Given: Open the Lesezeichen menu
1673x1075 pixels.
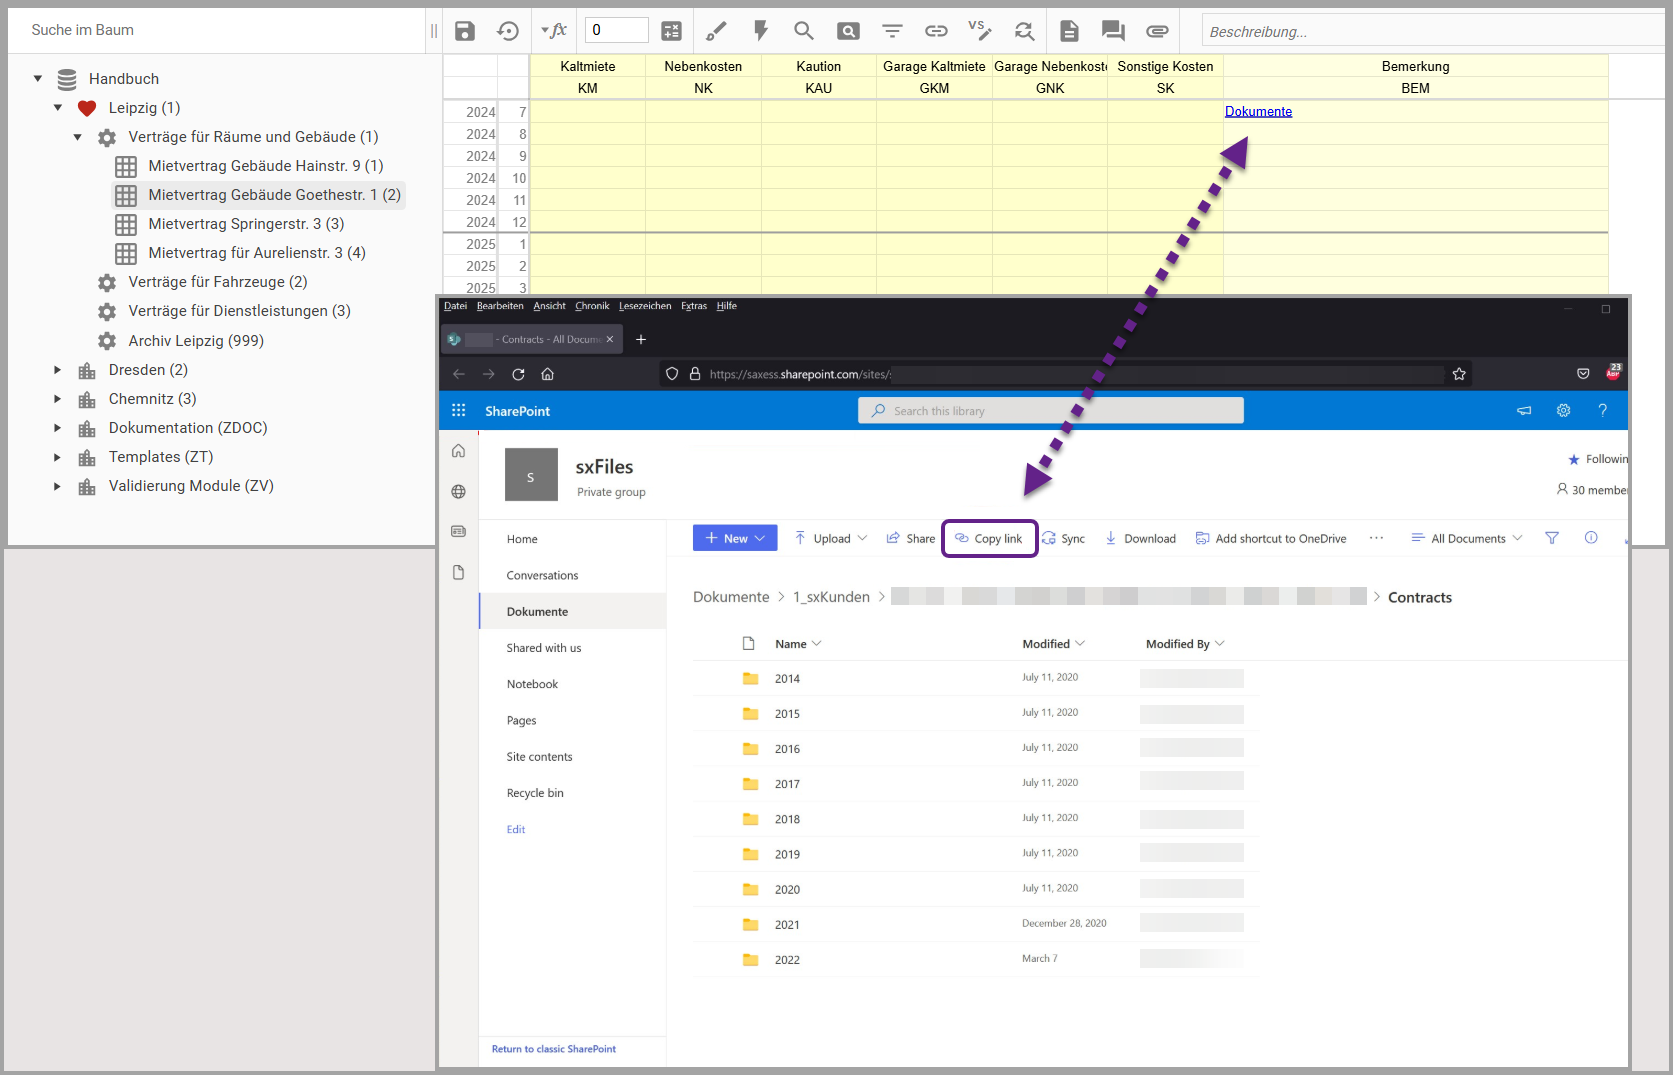Looking at the screenshot, I should click(645, 306).
